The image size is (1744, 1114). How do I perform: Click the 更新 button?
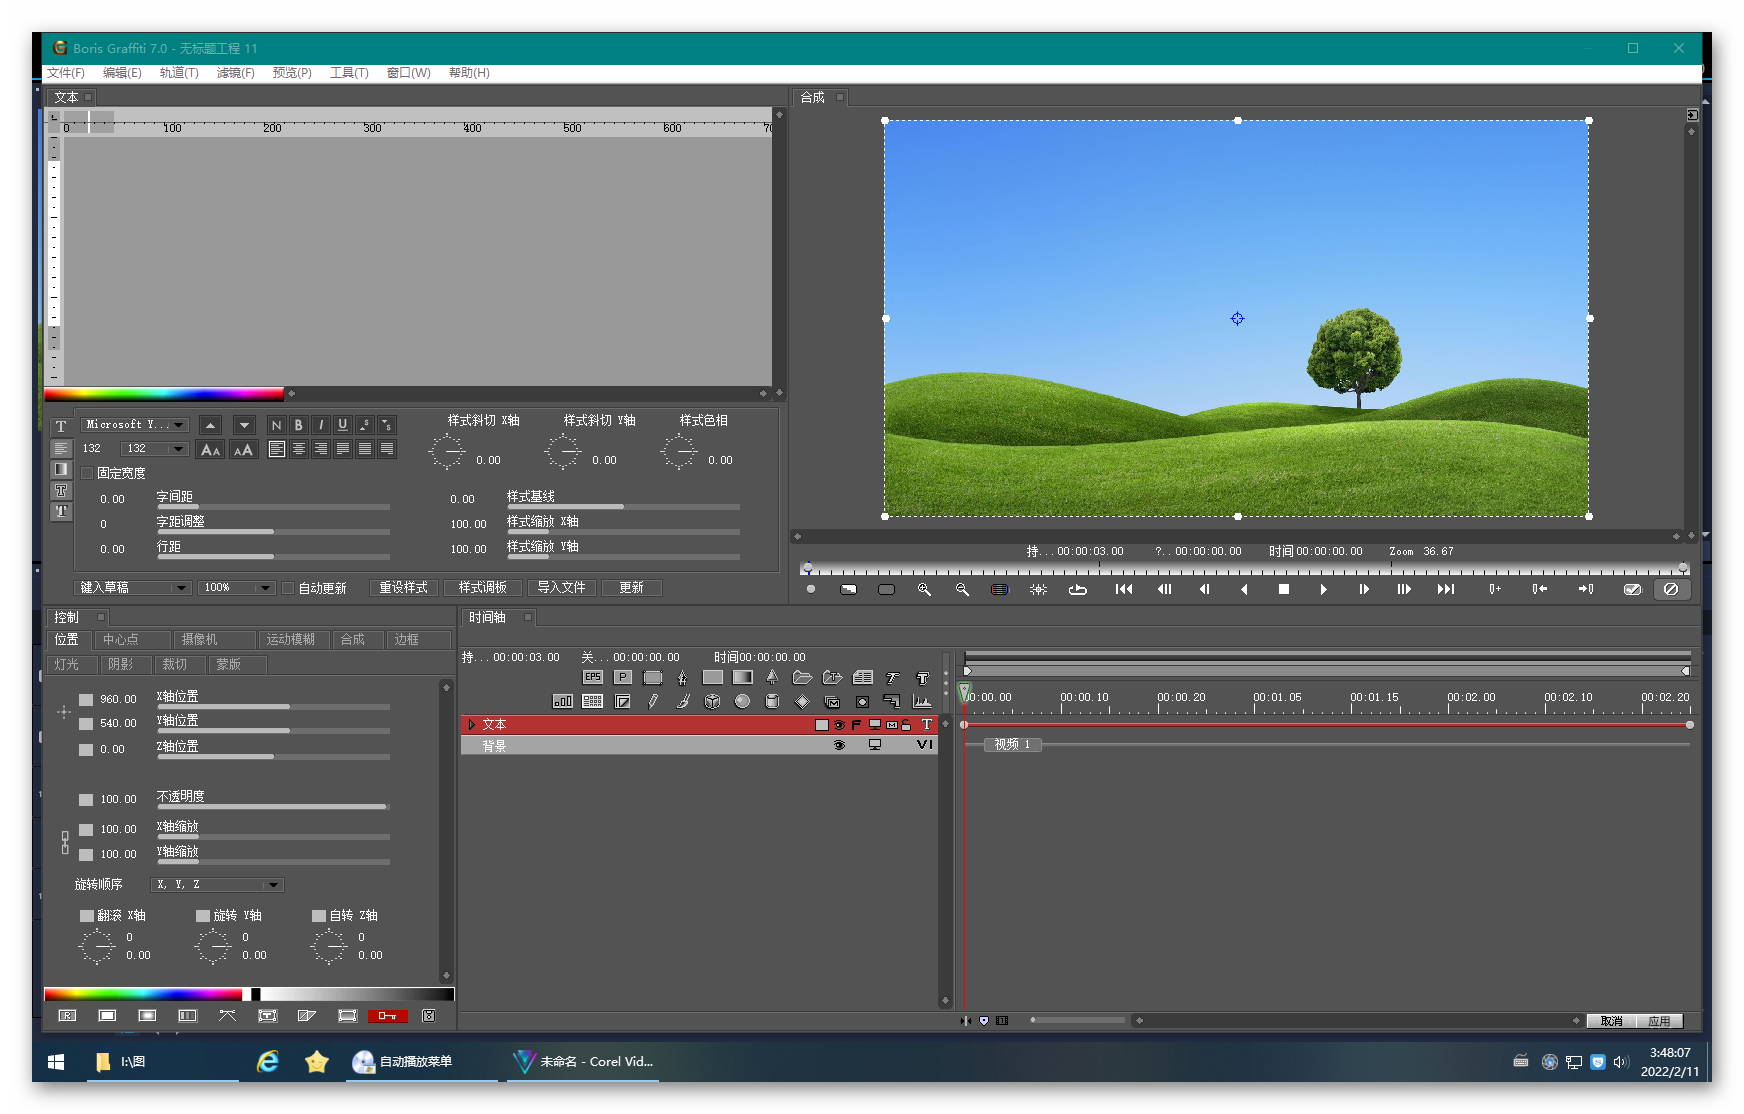tap(632, 588)
